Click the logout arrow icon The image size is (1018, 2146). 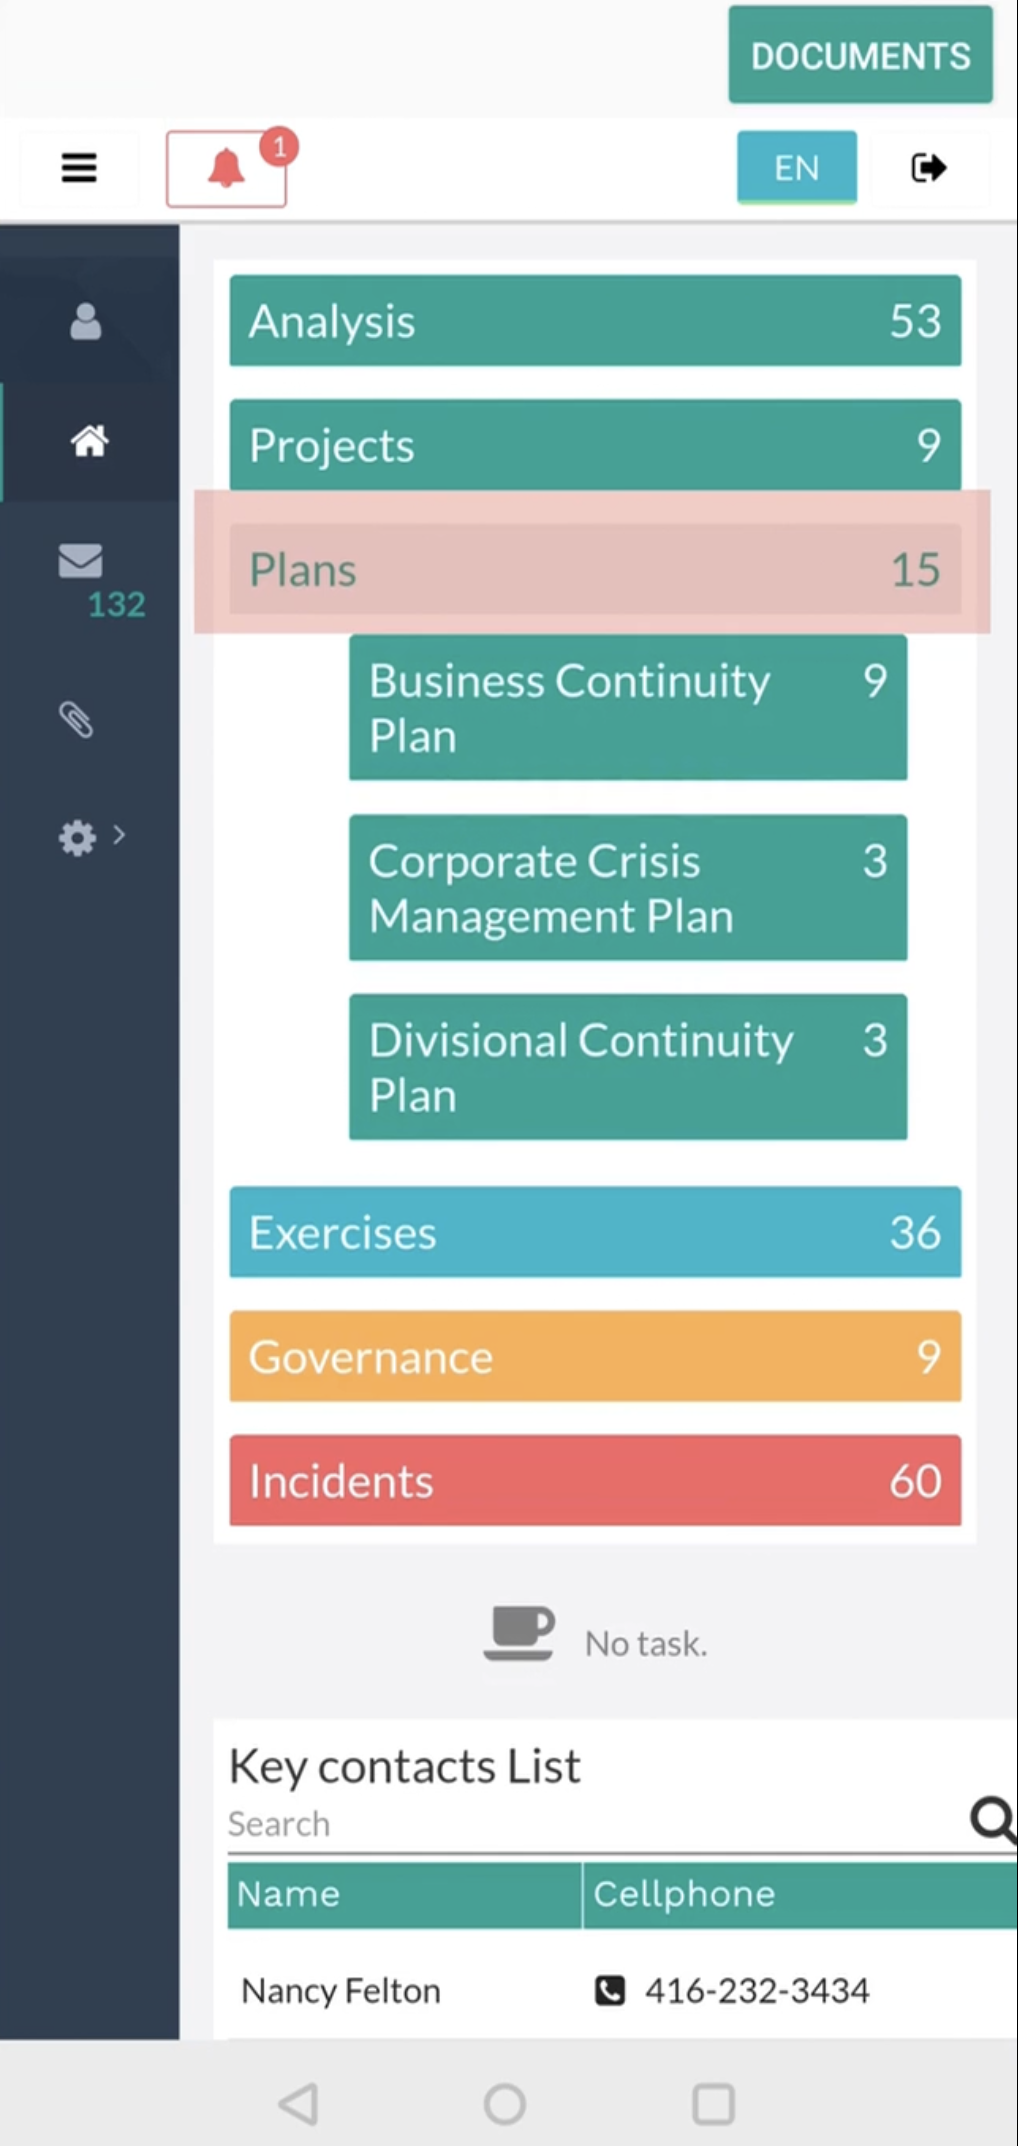point(928,167)
